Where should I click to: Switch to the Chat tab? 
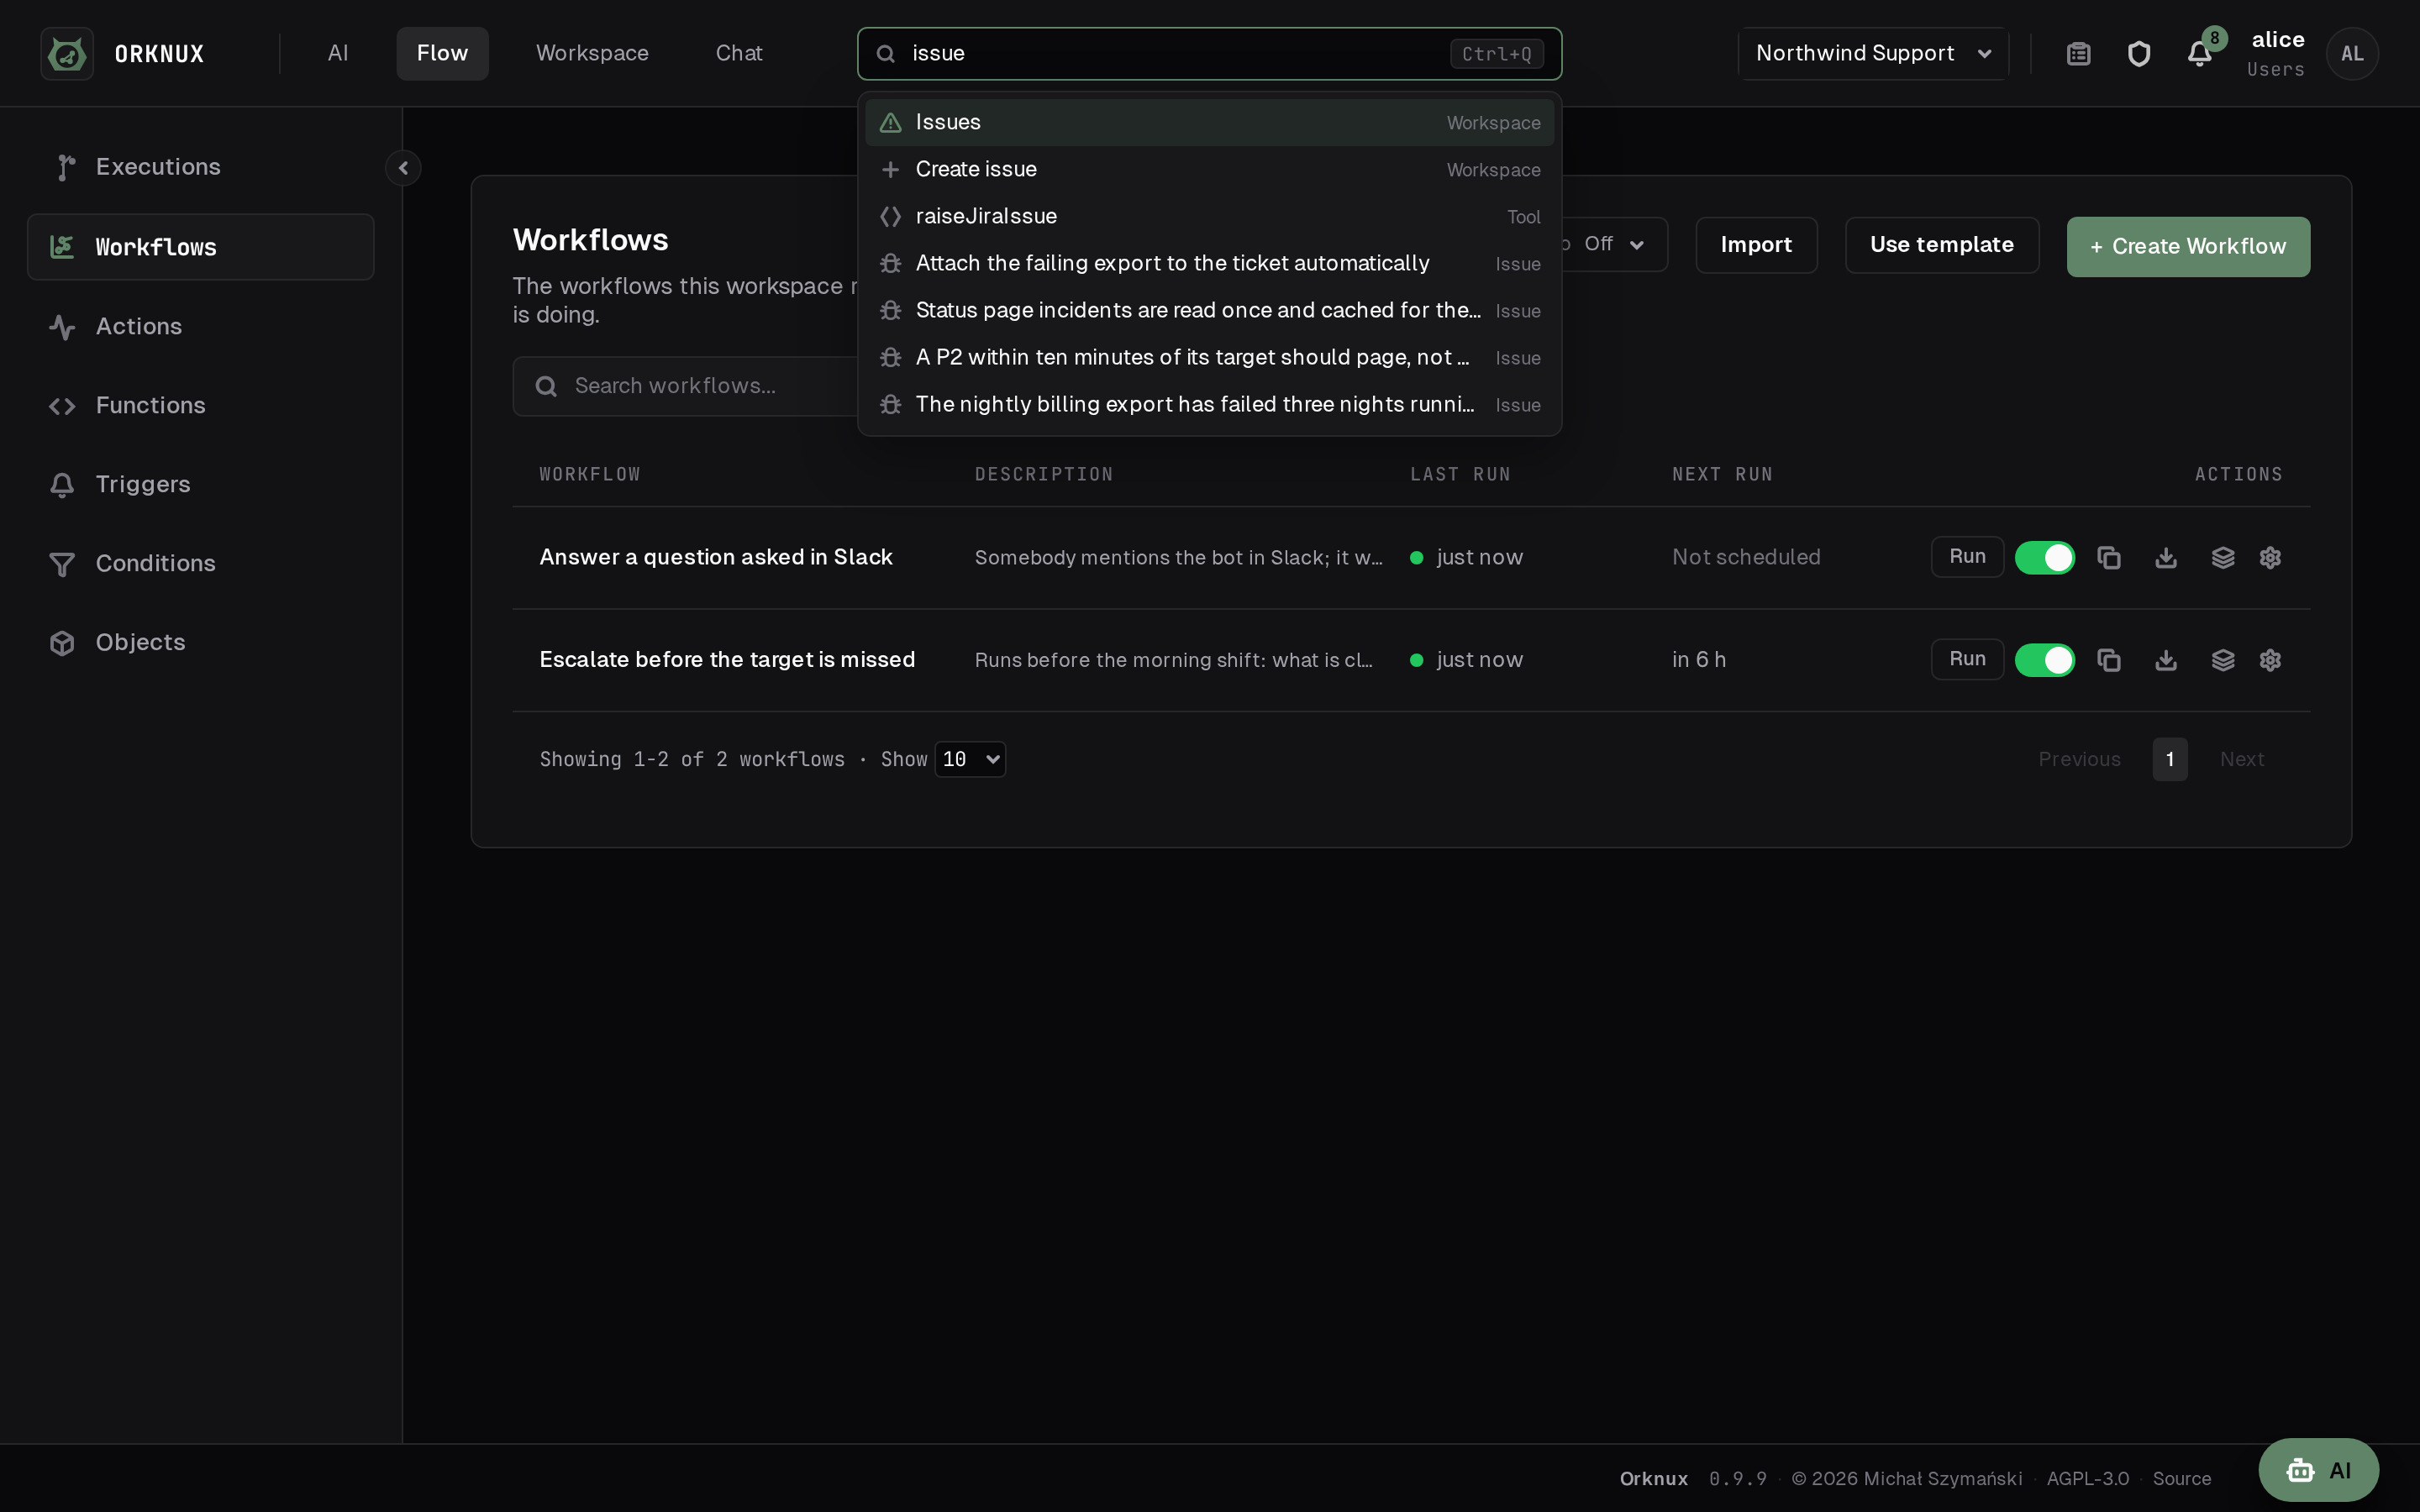[739, 54]
